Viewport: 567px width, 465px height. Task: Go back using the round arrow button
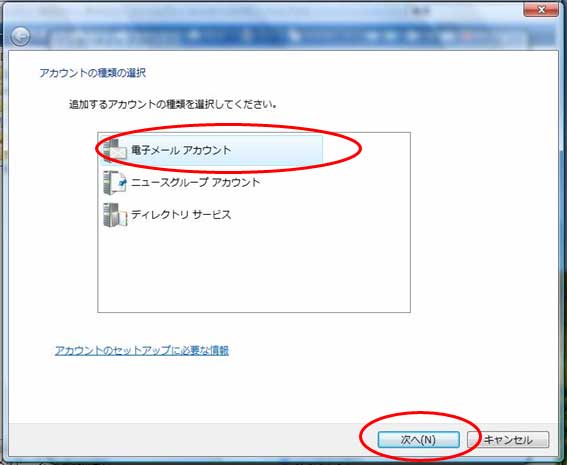coord(20,37)
